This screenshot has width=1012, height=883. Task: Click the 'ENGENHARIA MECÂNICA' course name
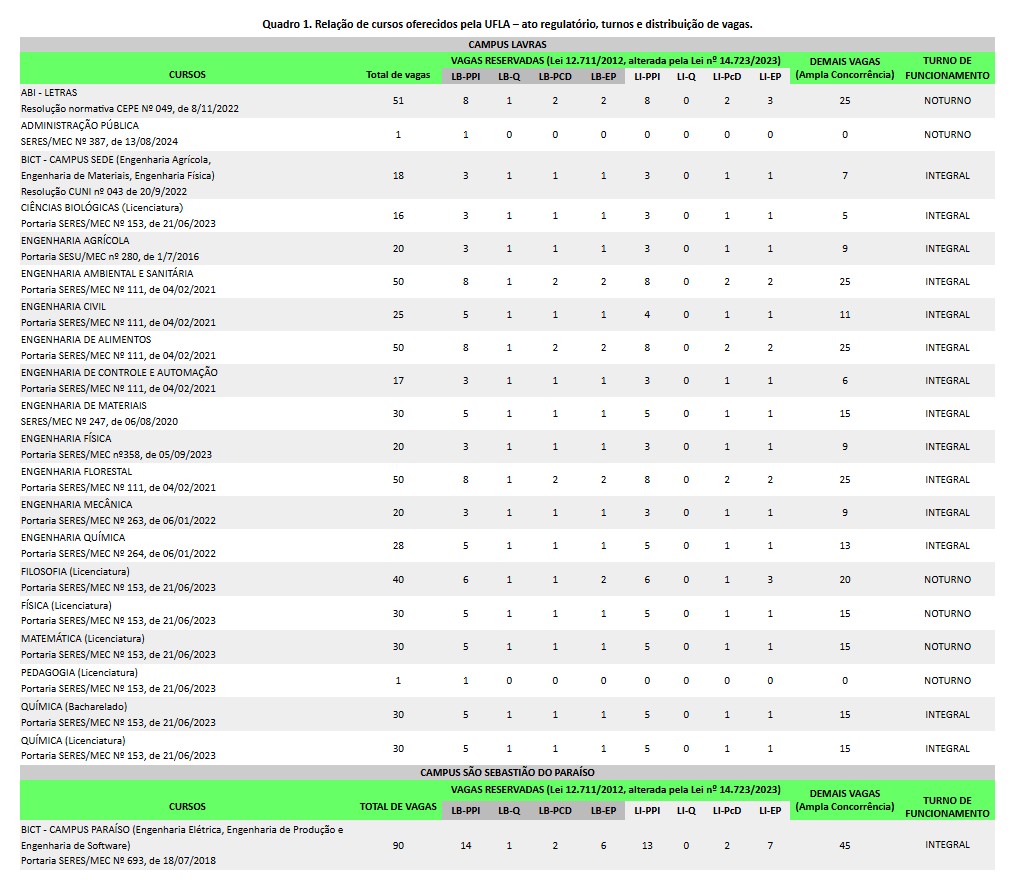[77, 505]
